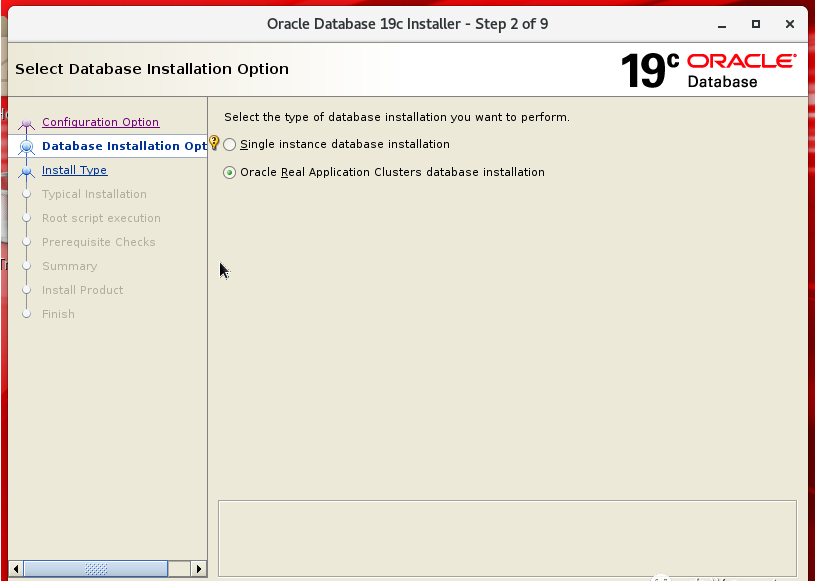Click the Oracle 19c Database logo
The width and height of the screenshot is (816, 581).
click(708, 70)
